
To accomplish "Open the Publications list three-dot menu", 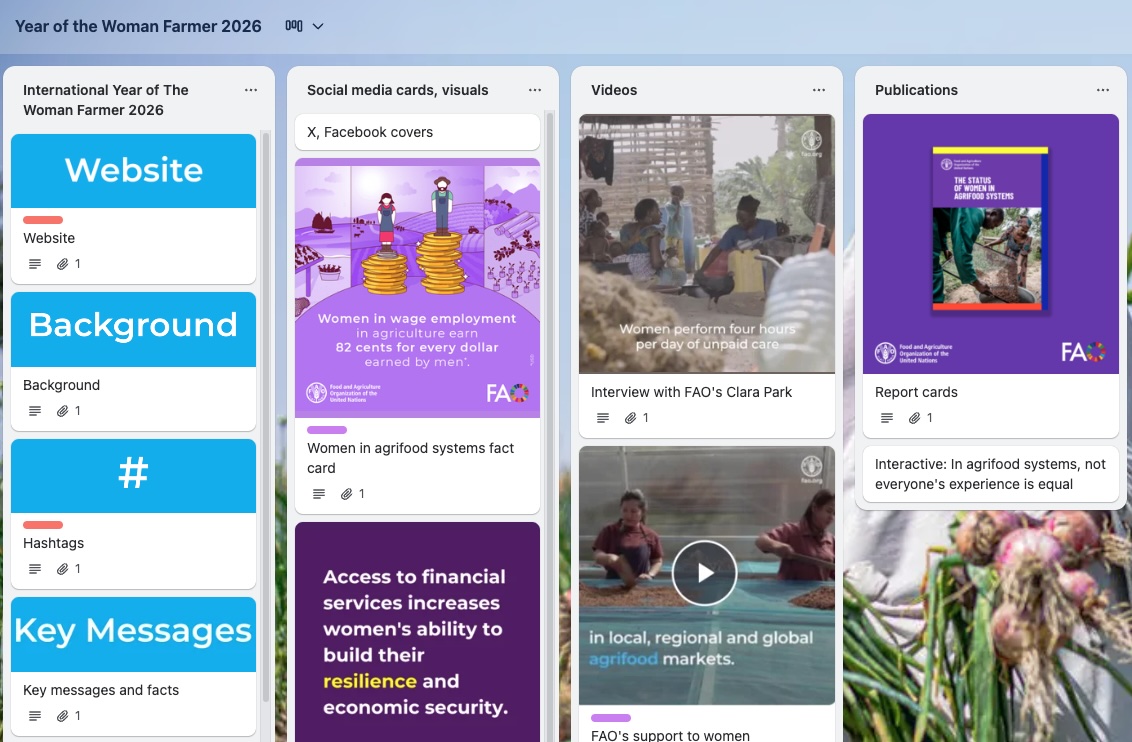I will tap(1103, 90).
